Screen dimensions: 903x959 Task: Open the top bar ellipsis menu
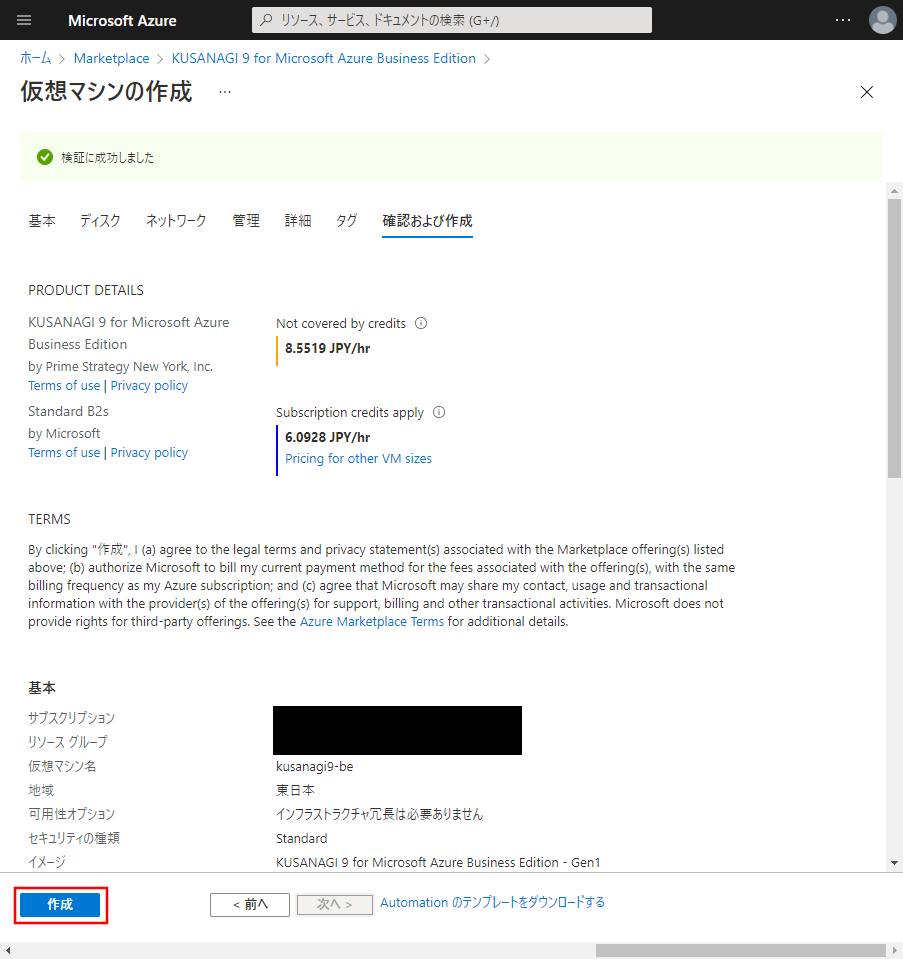[843, 20]
